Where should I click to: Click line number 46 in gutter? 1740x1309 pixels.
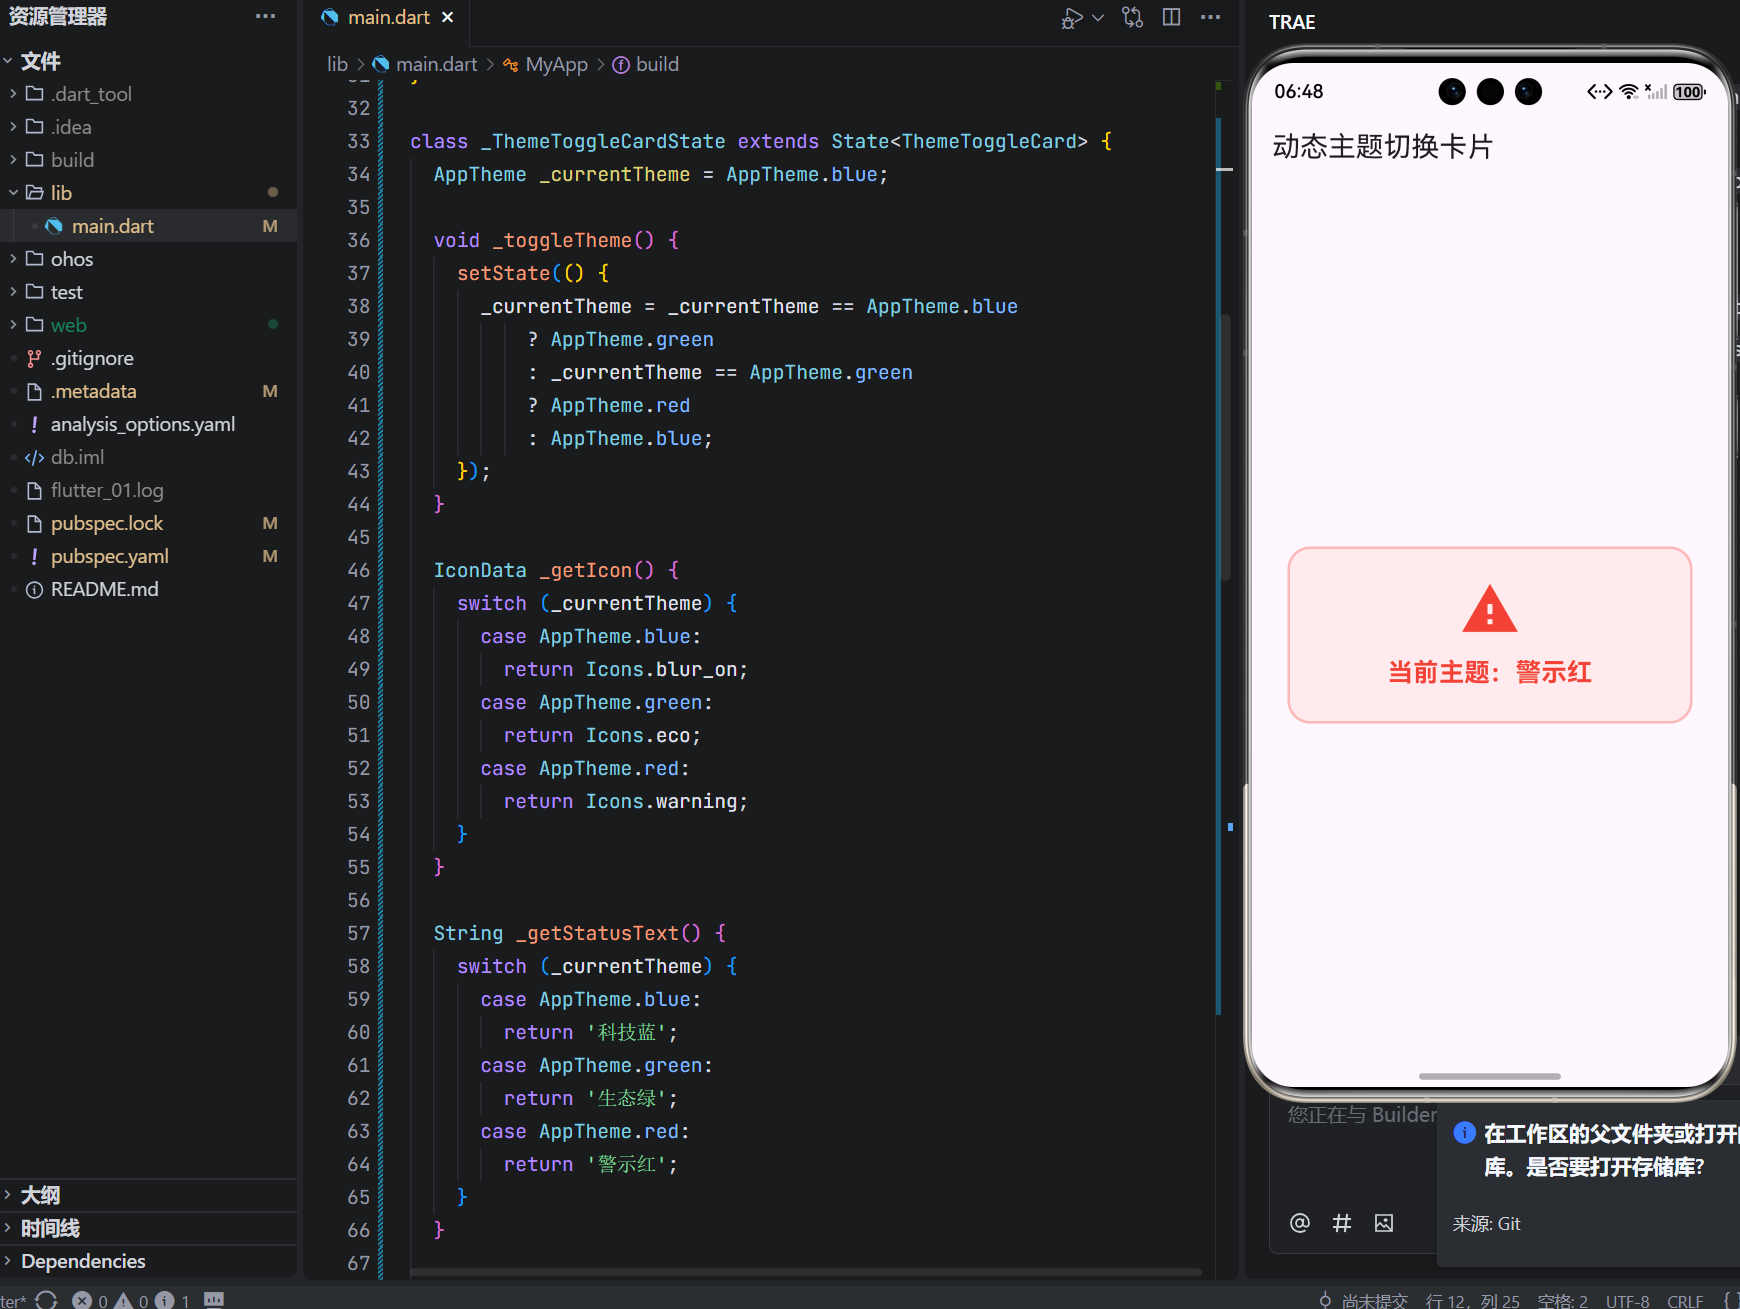358,570
